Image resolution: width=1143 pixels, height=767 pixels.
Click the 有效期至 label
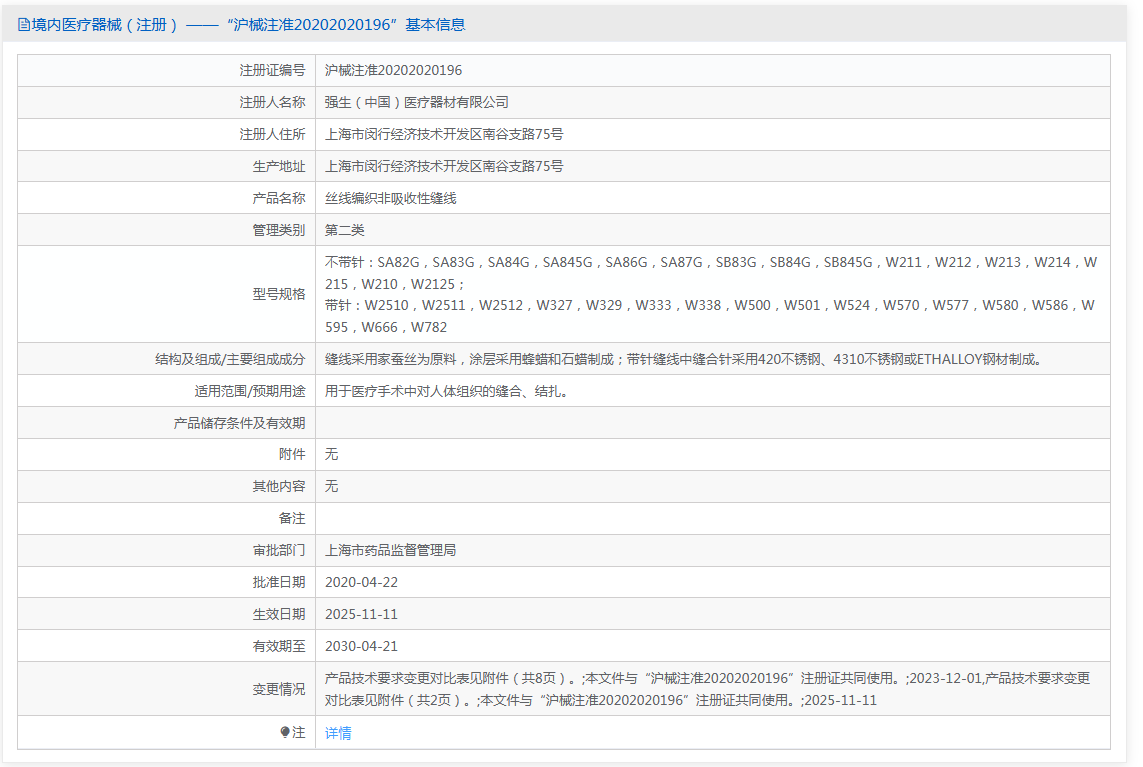pyautogui.click(x=279, y=647)
